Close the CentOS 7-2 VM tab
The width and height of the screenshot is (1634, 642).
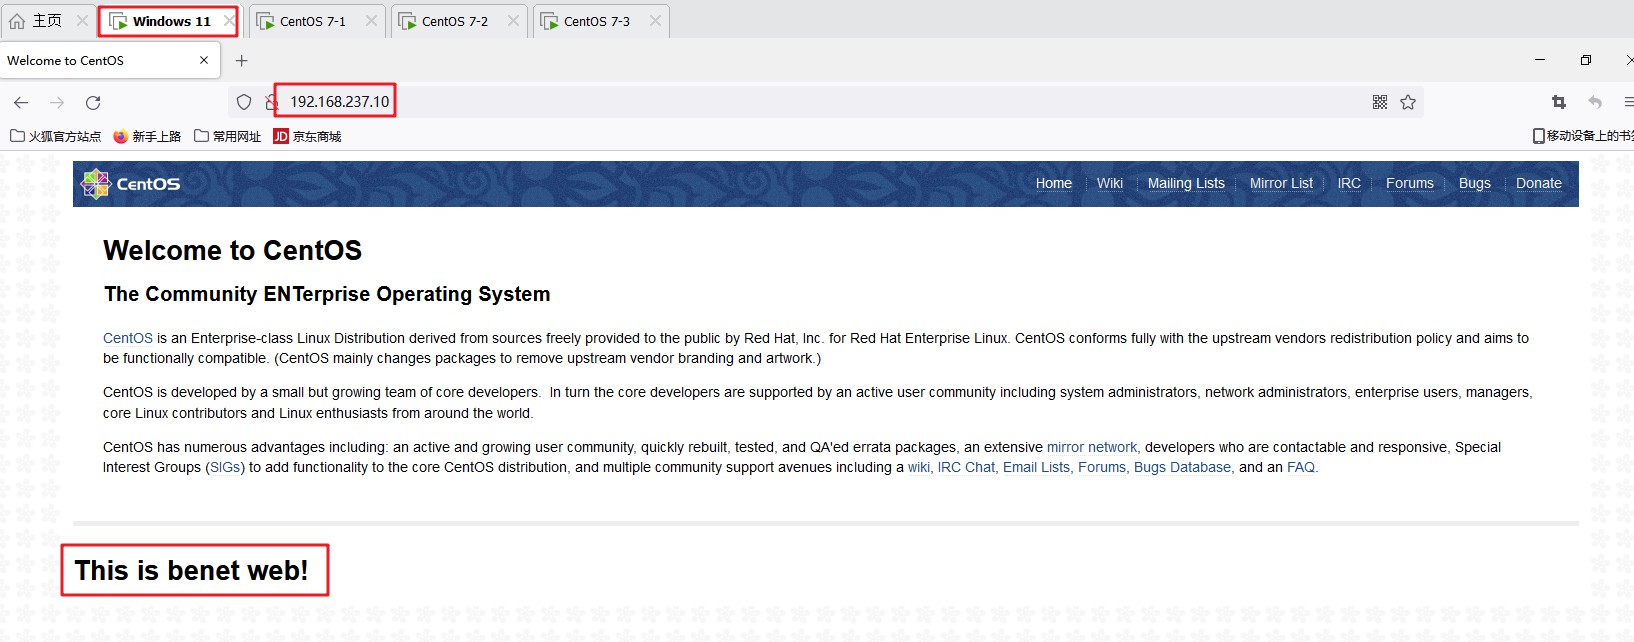513,21
